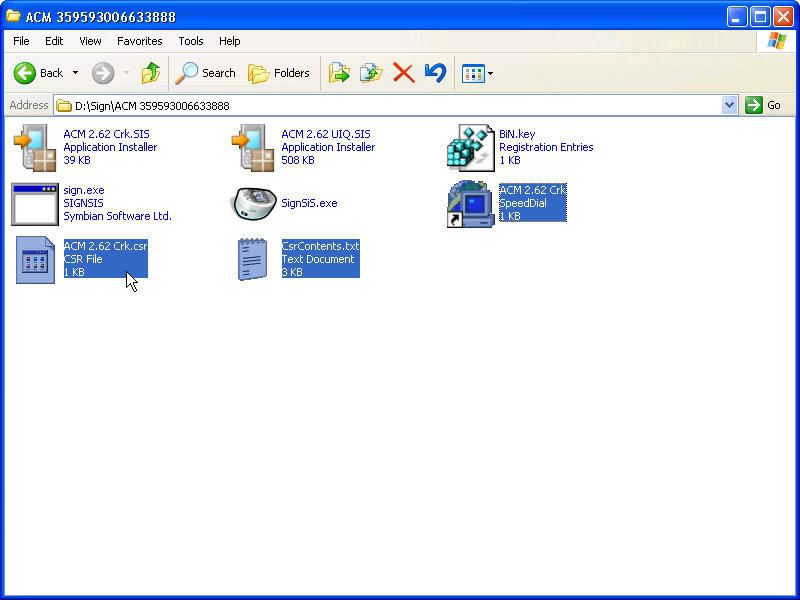Click the blue Undo arrow icon

[x=435, y=73]
